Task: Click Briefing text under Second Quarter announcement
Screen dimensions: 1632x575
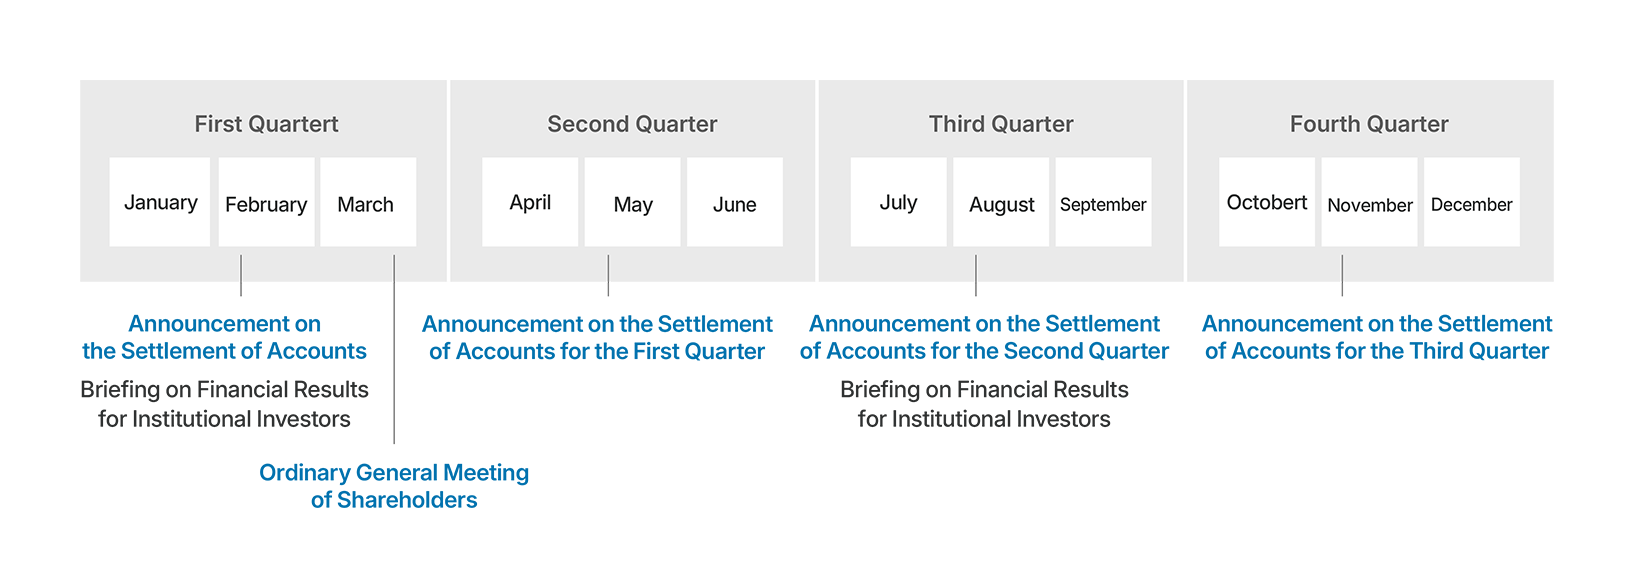Action: click(x=984, y=404)
